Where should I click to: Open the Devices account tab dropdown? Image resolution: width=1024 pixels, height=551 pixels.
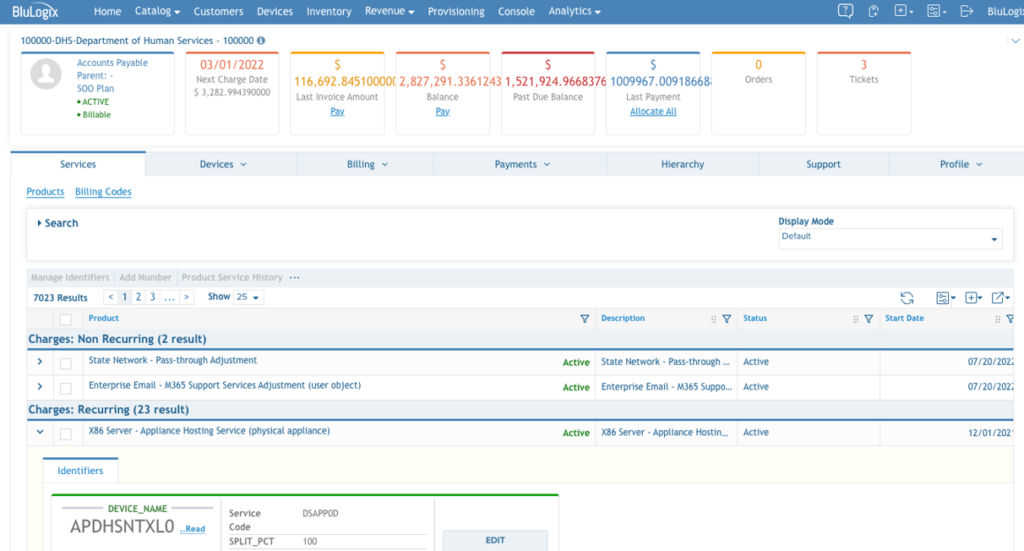click(x=223, y=165)
